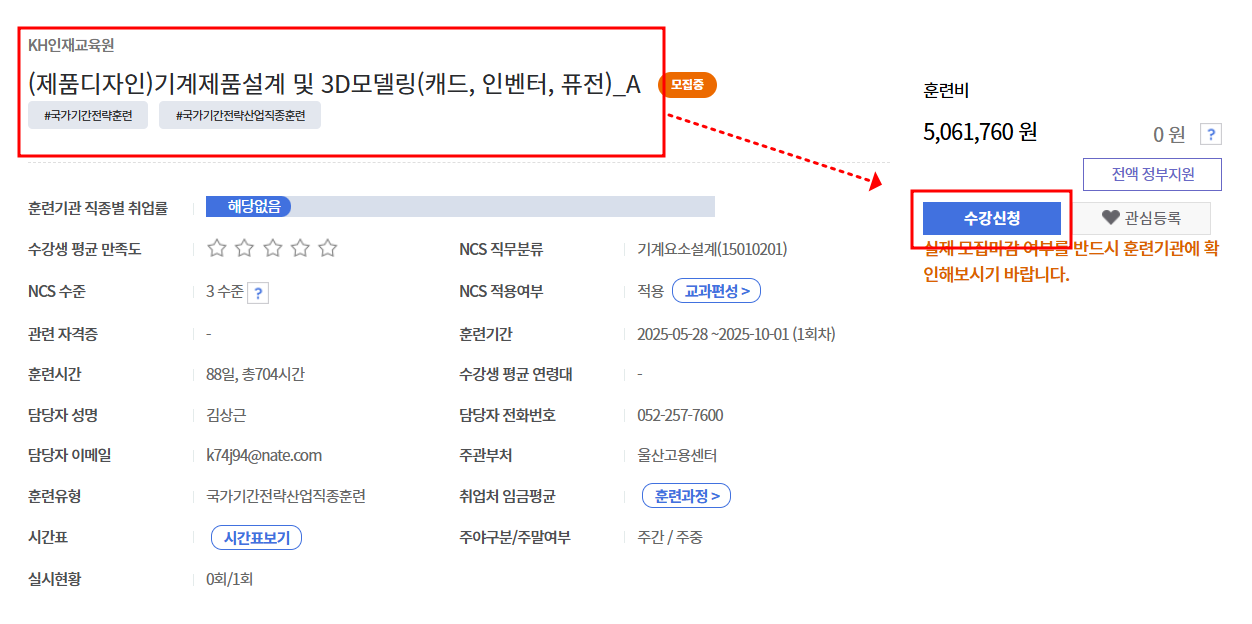Click second satisfaction star
The height and width of the screenshot is (624, 1252).
(244, 248)
